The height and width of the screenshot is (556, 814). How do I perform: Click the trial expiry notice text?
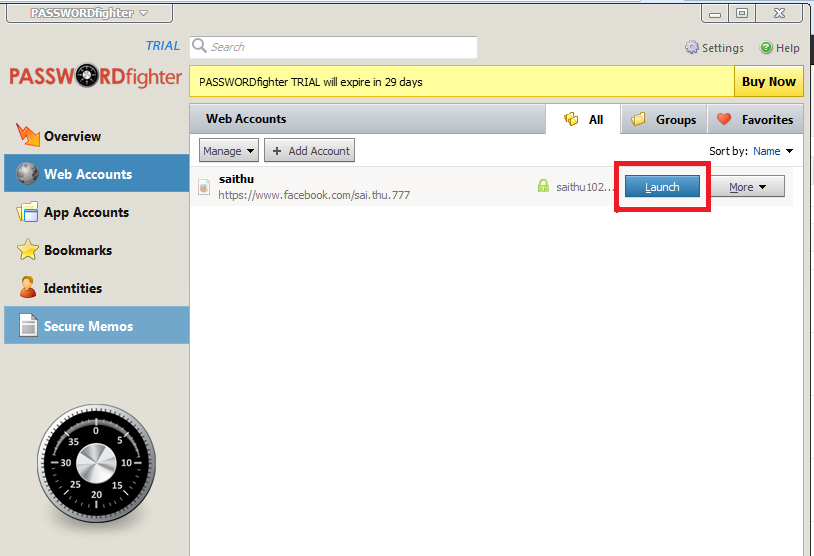pos(310,82)
